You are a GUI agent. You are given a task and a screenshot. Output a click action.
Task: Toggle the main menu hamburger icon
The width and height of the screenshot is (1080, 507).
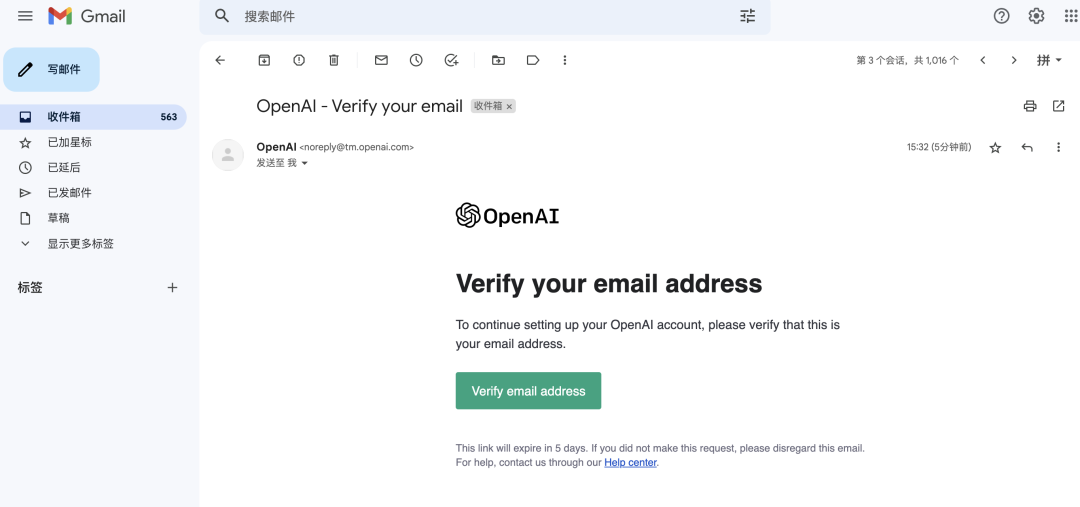[x=26, y=16]
